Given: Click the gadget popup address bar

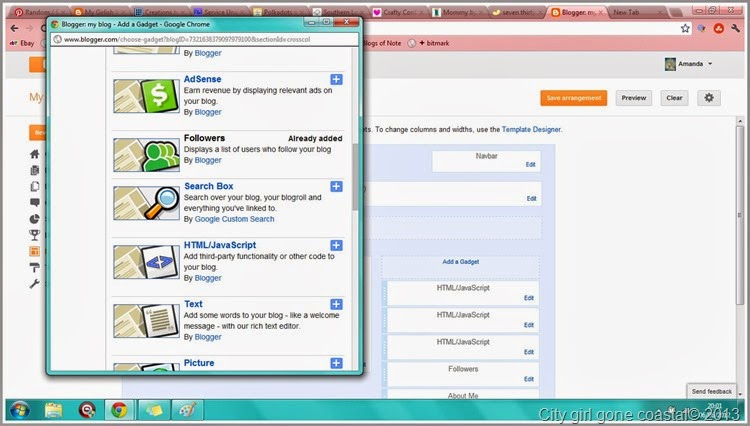Looking at the screenshot, I should [x=205, y=39].
